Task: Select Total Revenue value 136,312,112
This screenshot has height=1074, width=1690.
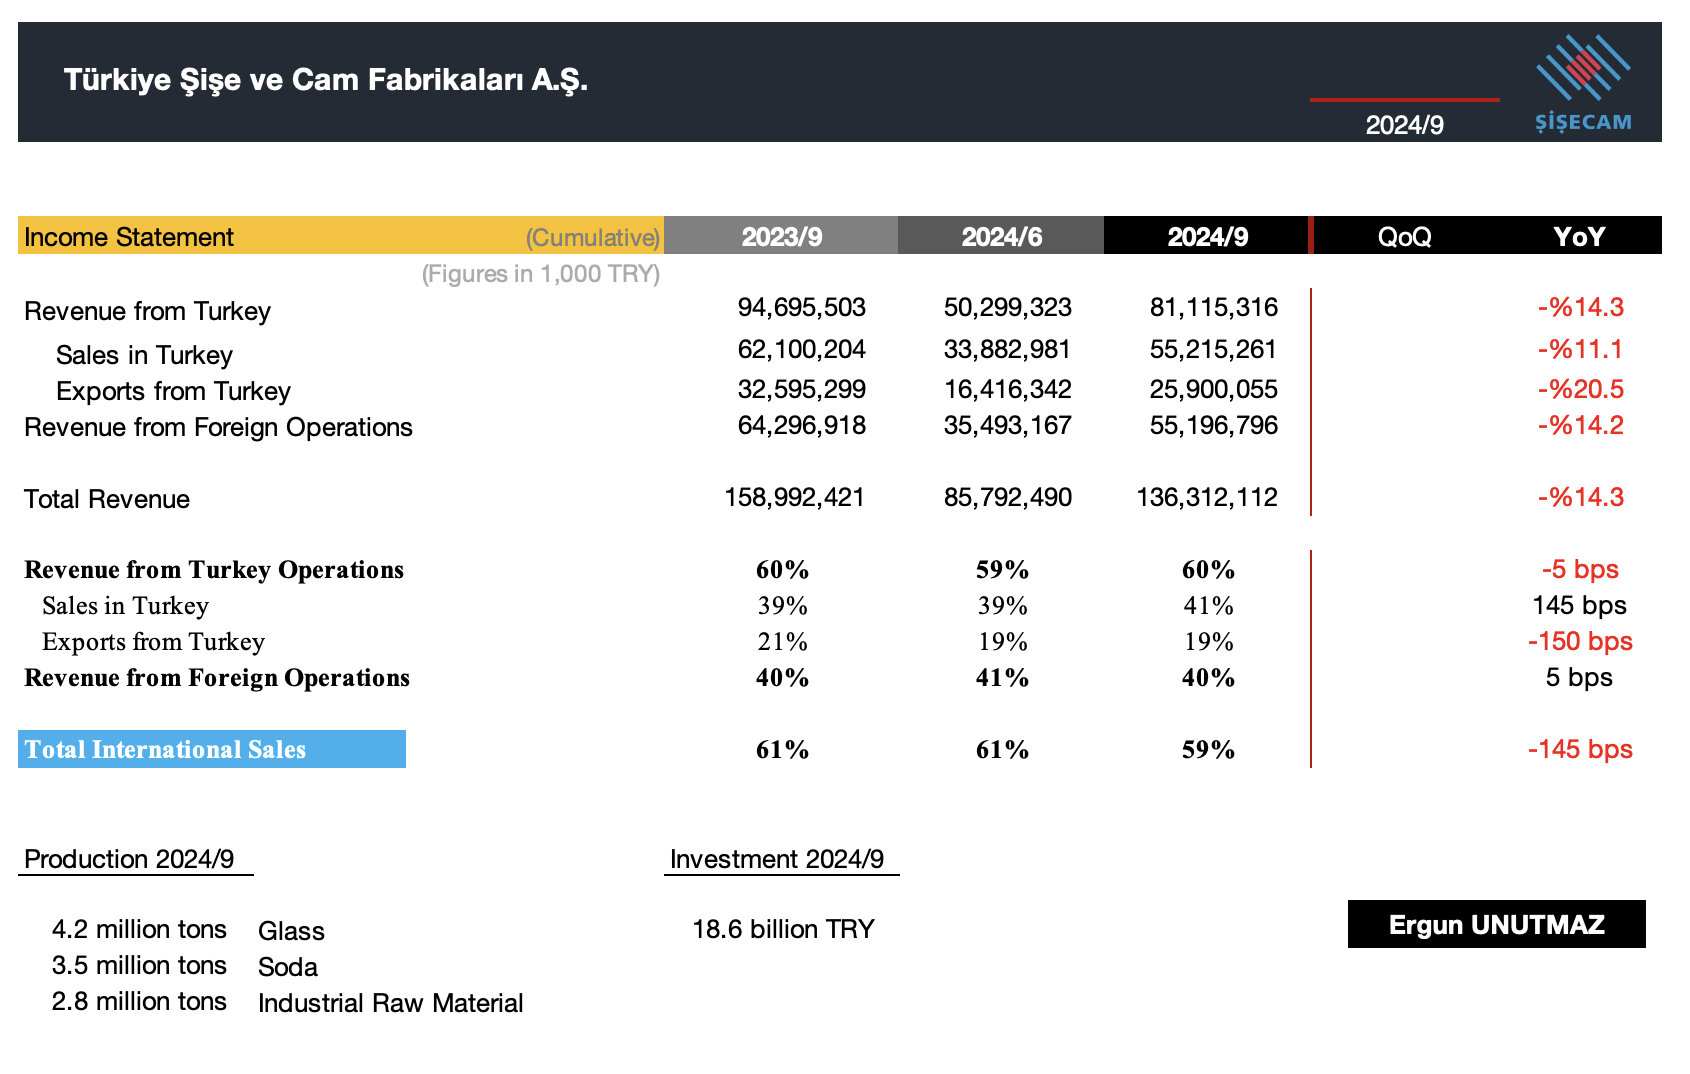Action: (1206, 497)
